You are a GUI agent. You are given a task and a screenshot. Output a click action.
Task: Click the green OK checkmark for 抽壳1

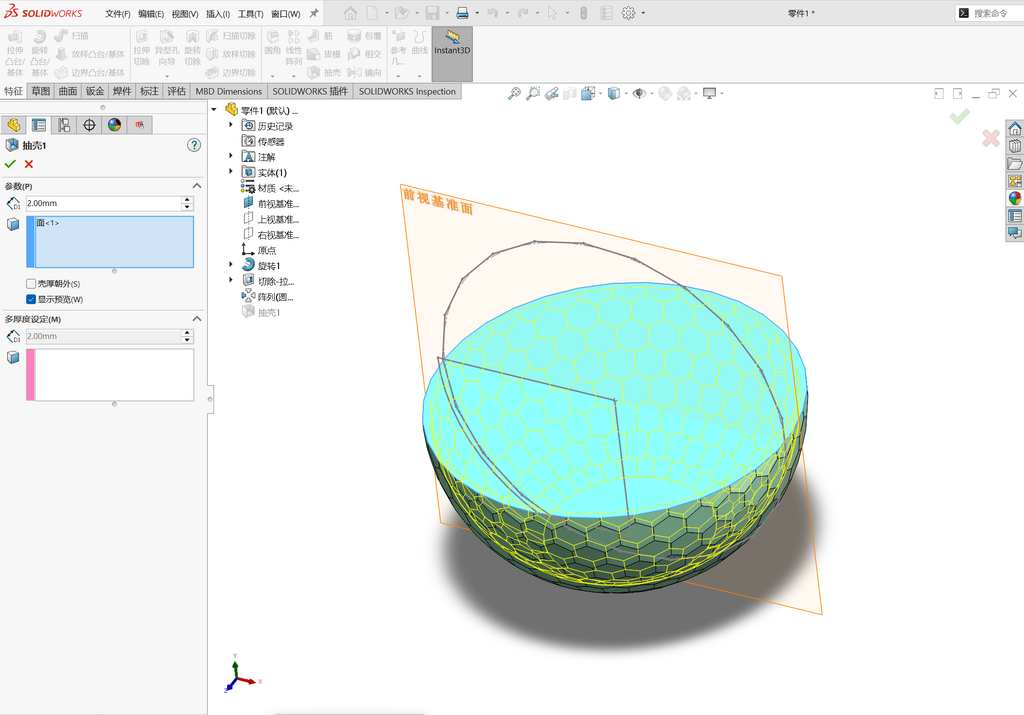coord(10,164)
